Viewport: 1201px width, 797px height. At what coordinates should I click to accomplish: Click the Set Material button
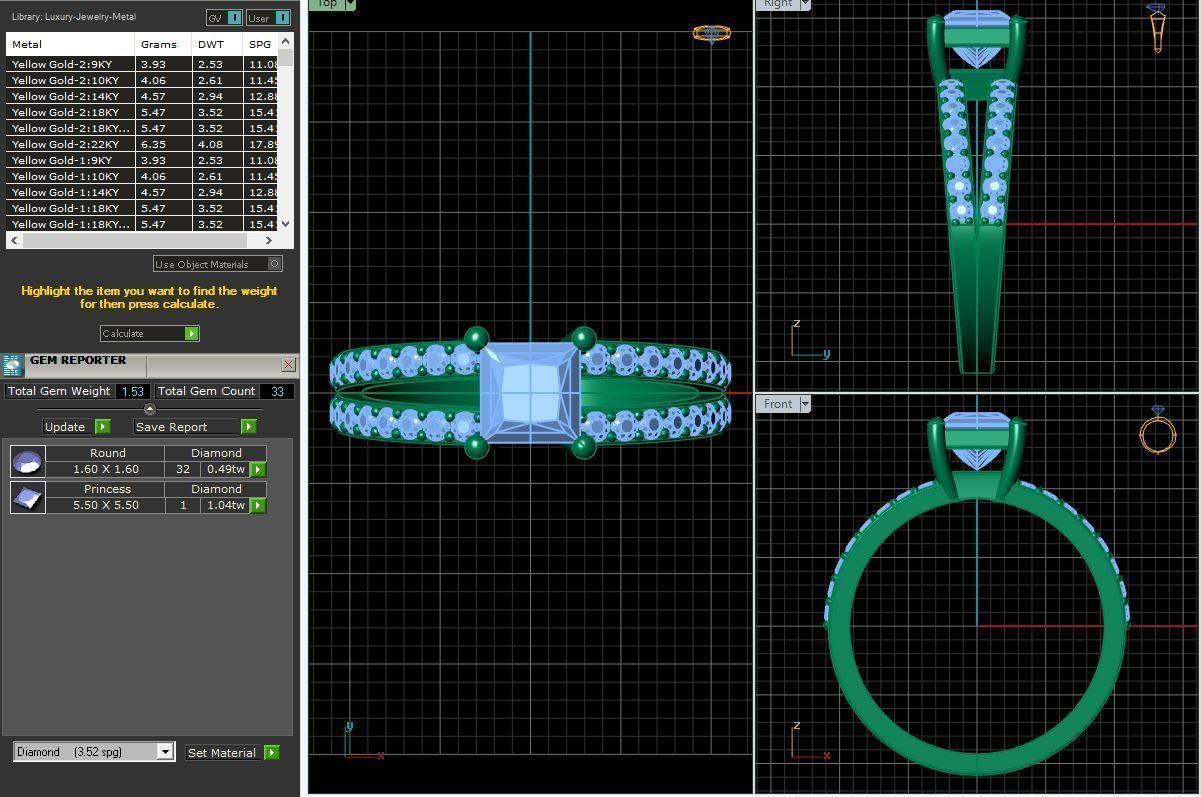232,752
